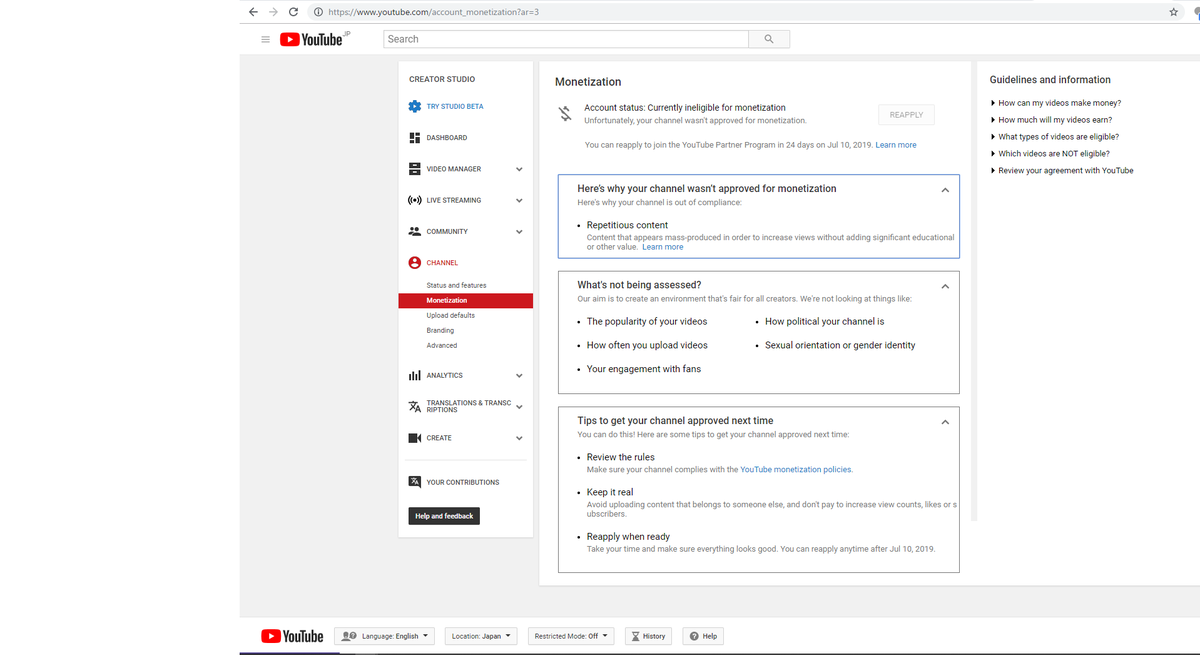
Task: Click the Video Manager icon
Action: 414,169
